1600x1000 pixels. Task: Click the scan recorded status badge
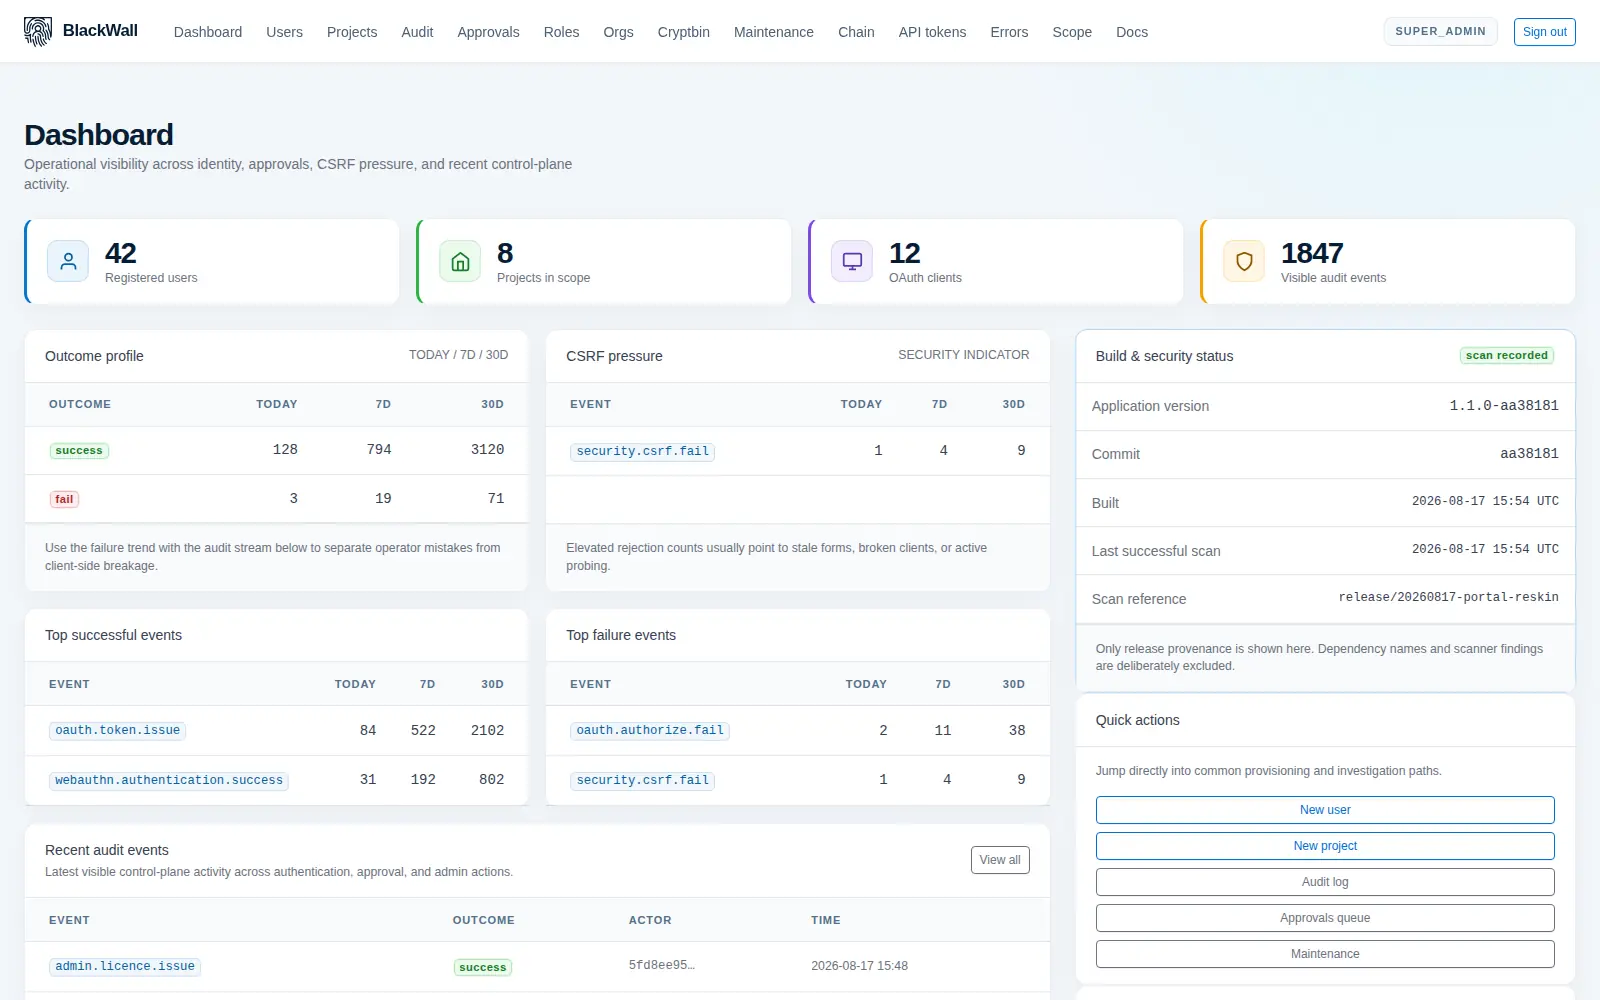pos(1506,356)
